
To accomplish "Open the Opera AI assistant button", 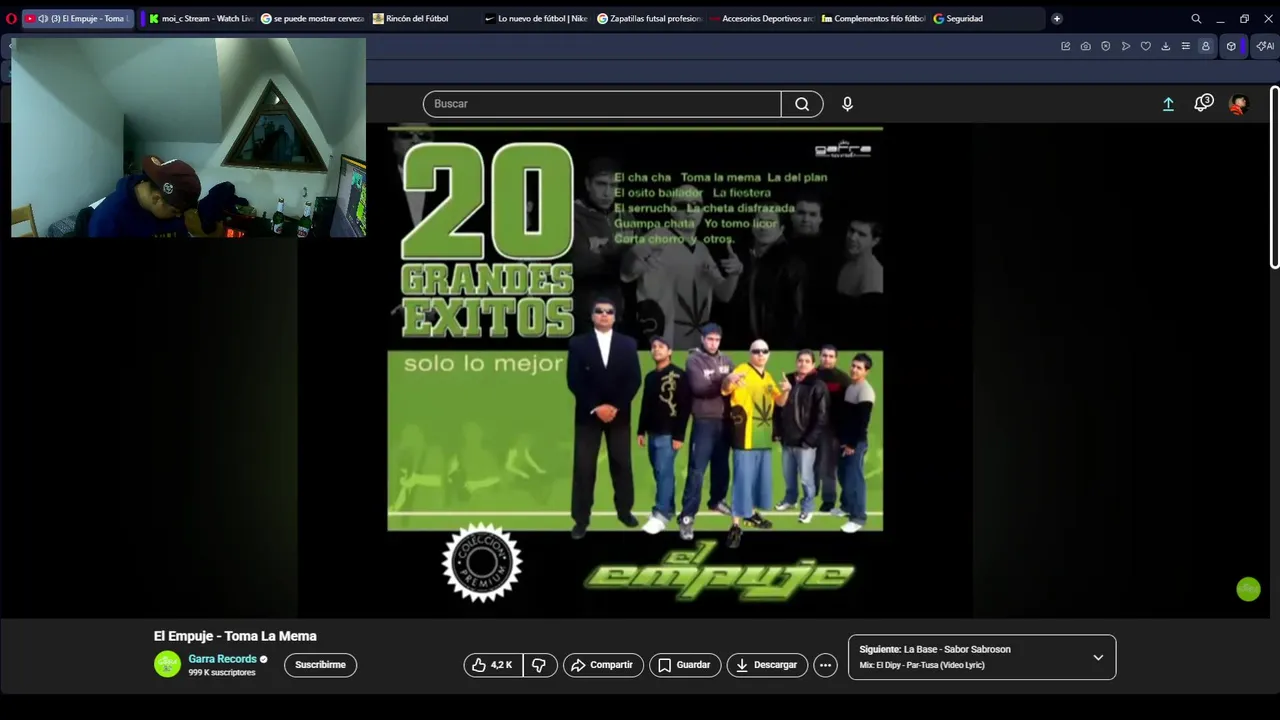I will (1265, 46).
